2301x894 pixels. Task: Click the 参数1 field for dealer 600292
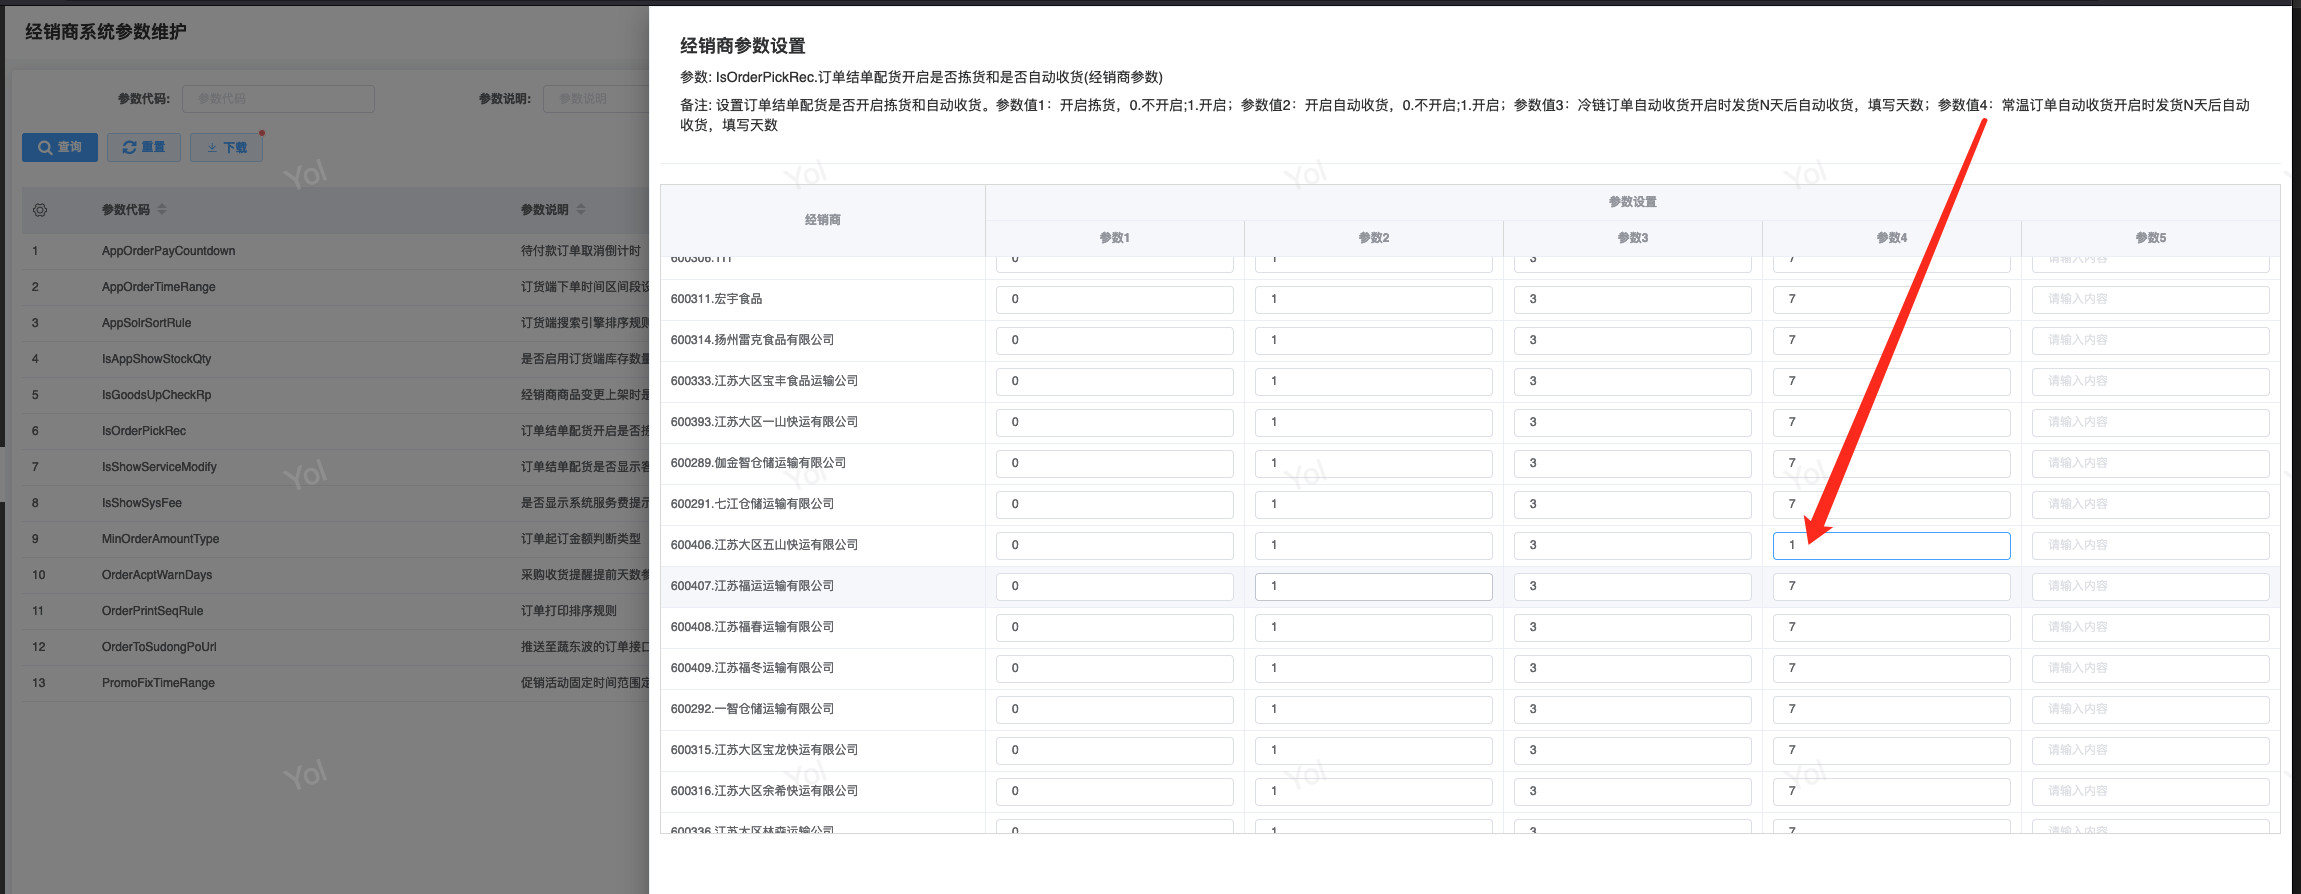tap(1114, 709)
